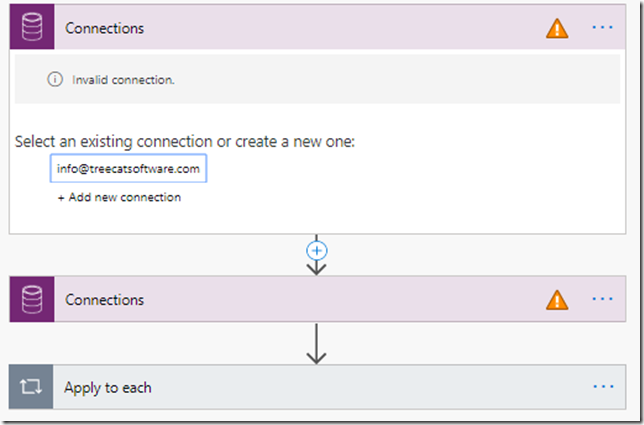The image size is (644, 425).
Task: Click warning triangle on first Connections card
Action: (557, 29)
